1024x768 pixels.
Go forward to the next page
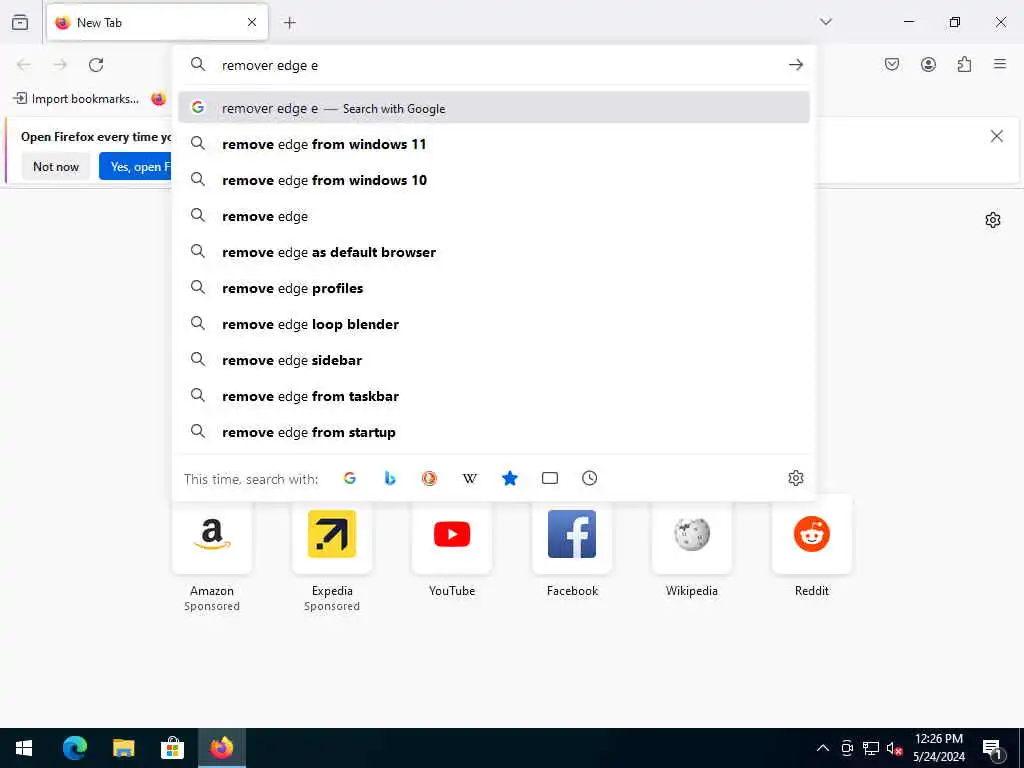coord(60,65)
